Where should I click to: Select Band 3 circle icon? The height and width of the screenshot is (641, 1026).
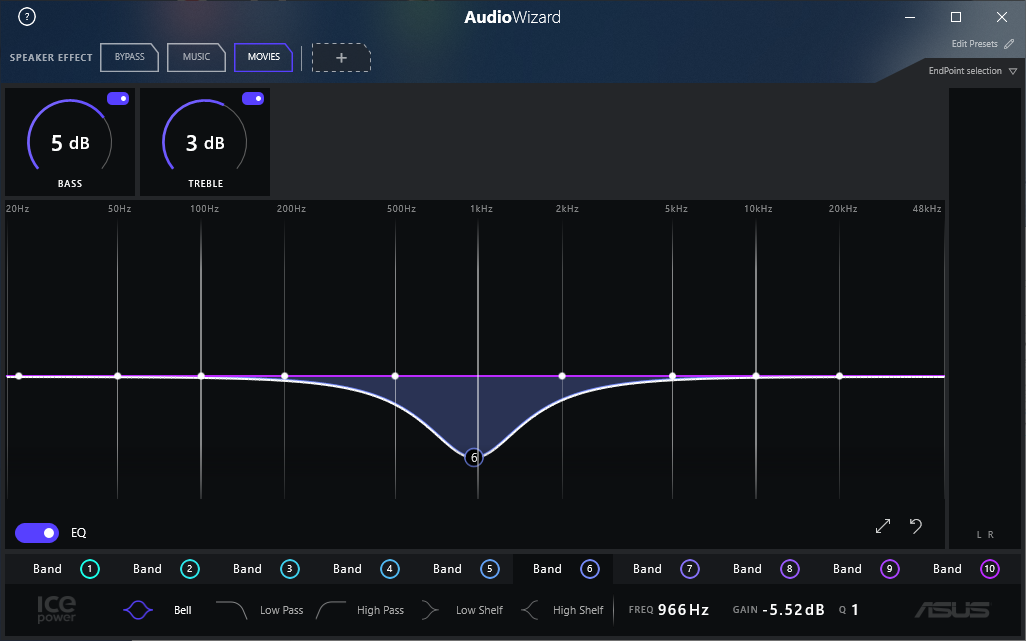pos(290,569)
